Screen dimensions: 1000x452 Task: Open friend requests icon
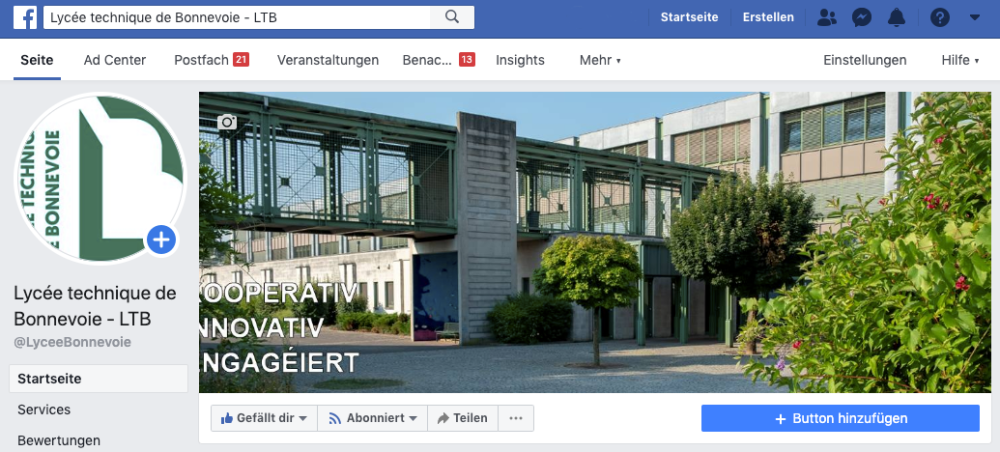tap(827, 17)
